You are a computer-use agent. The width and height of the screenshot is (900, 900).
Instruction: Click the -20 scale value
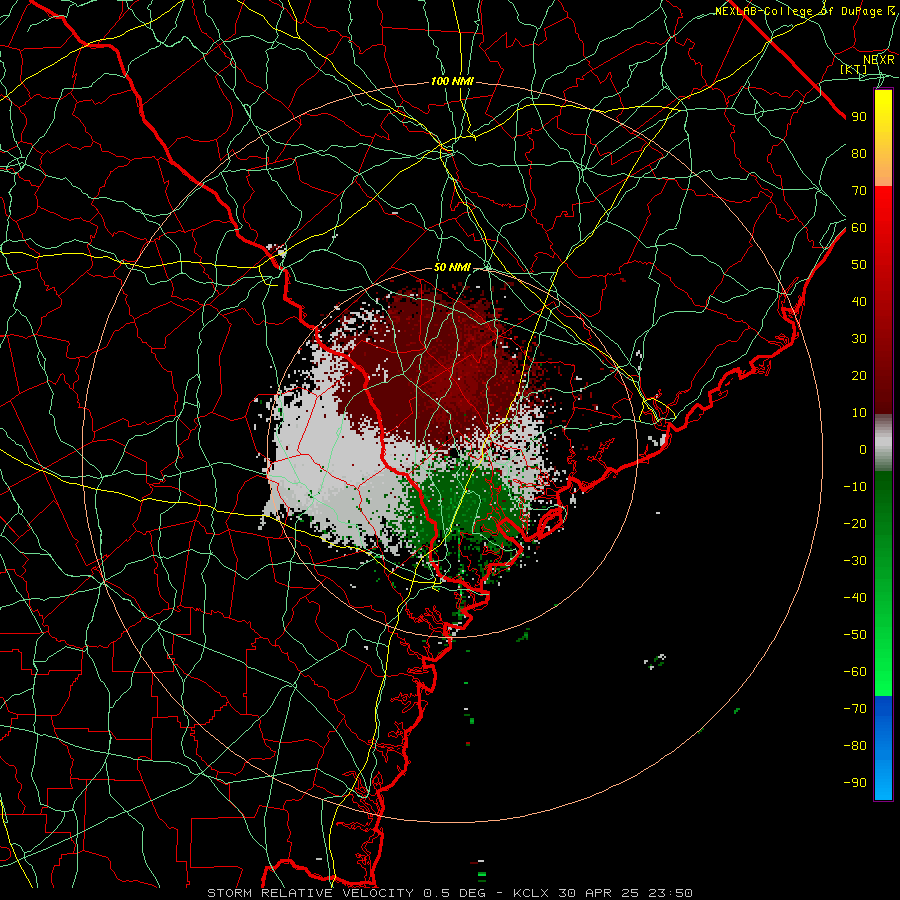click(855, 523)
